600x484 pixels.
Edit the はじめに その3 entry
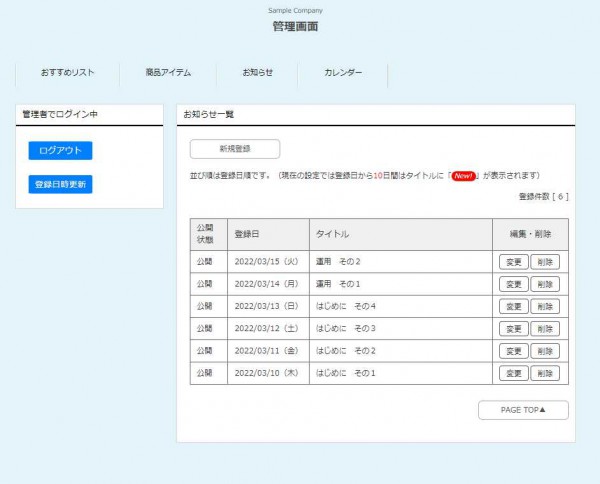pos(513,328)
